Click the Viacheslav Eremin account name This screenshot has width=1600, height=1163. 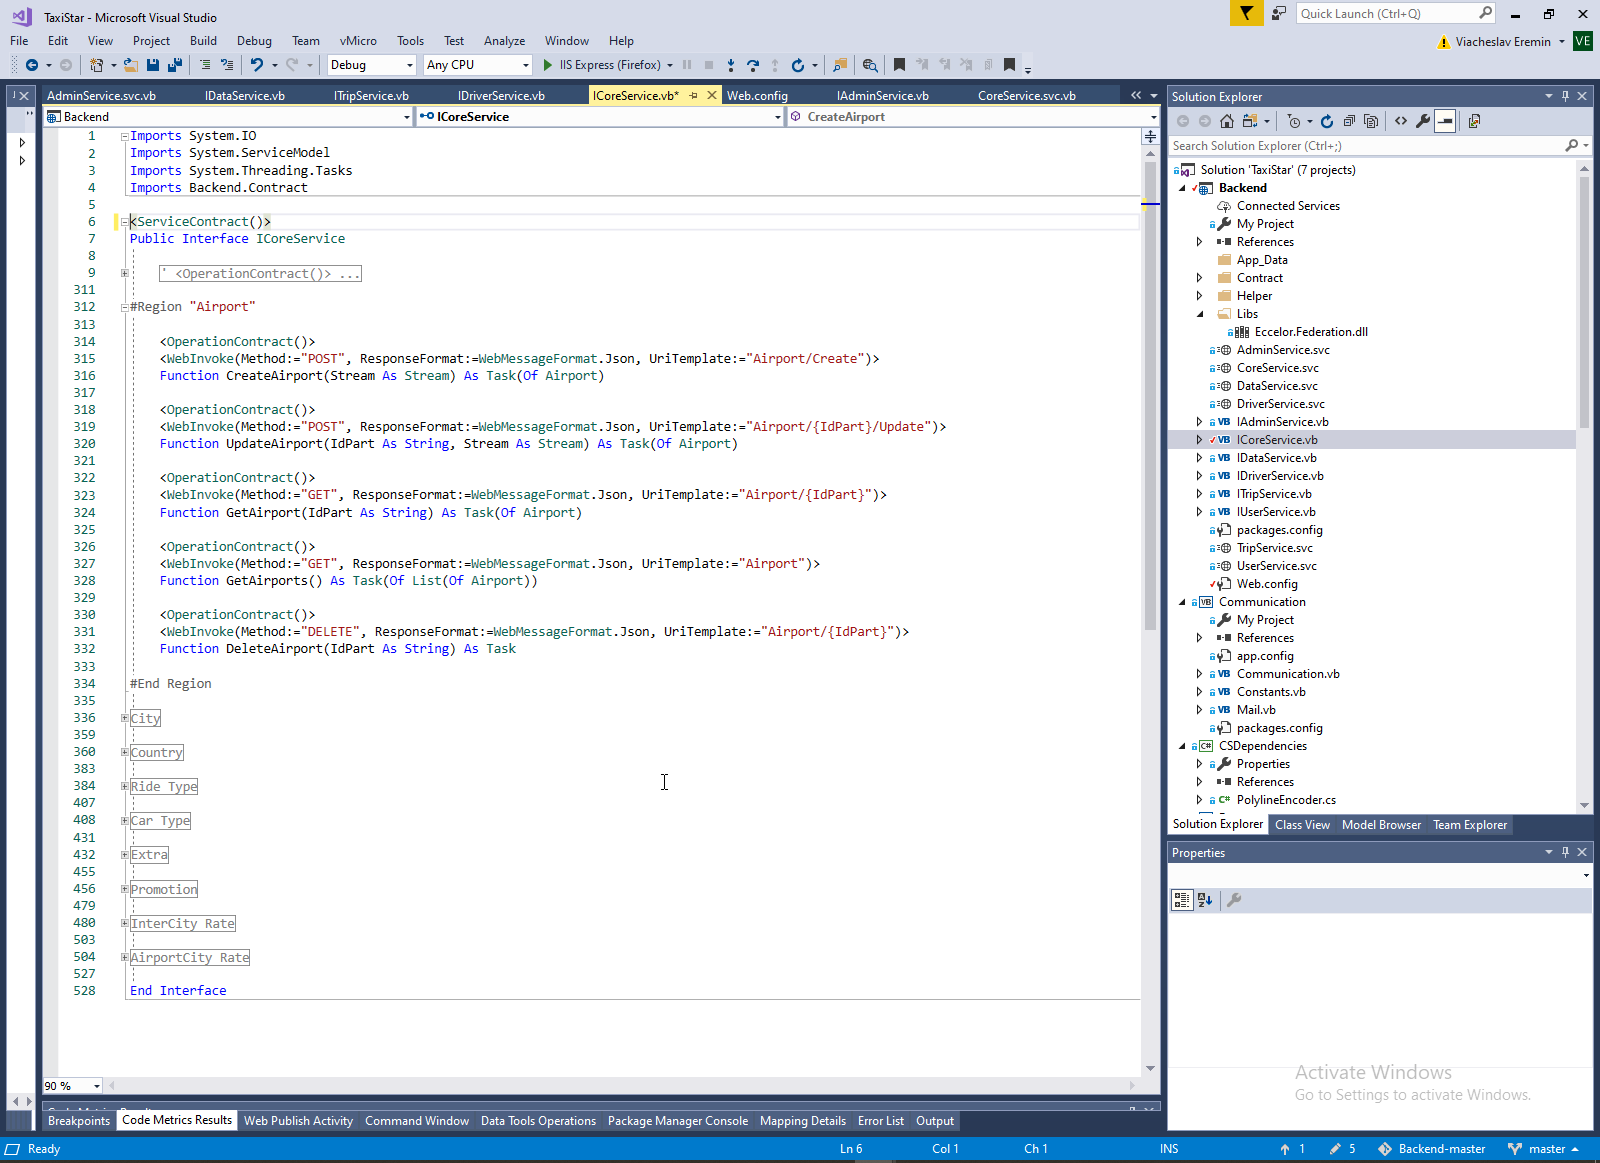tap(1502, 42)
